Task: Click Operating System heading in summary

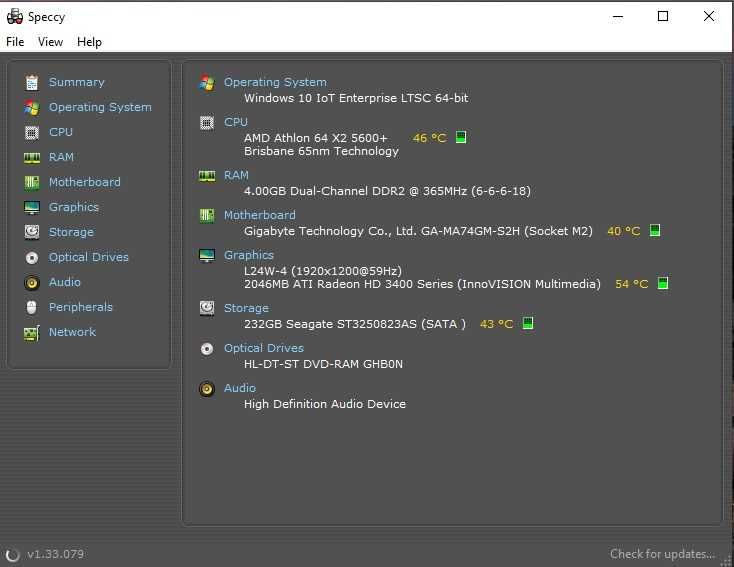Action: coord(275,82)
